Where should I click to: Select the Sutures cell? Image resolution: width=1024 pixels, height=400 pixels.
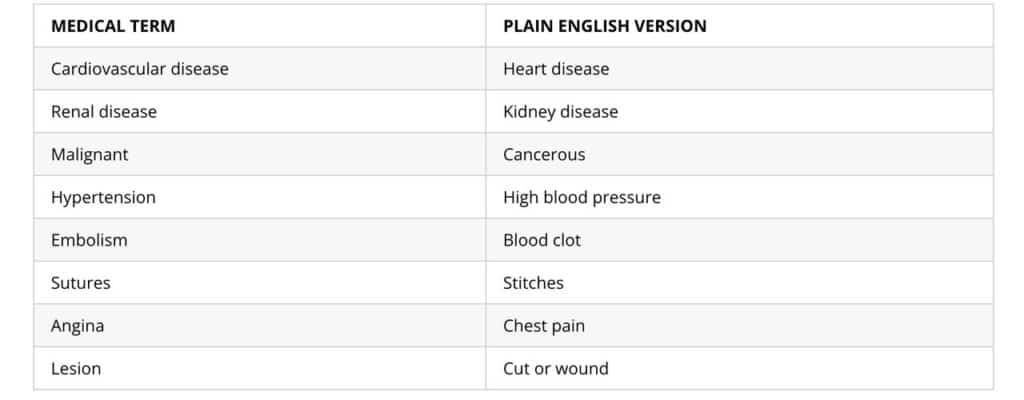[x=81, y=283]
